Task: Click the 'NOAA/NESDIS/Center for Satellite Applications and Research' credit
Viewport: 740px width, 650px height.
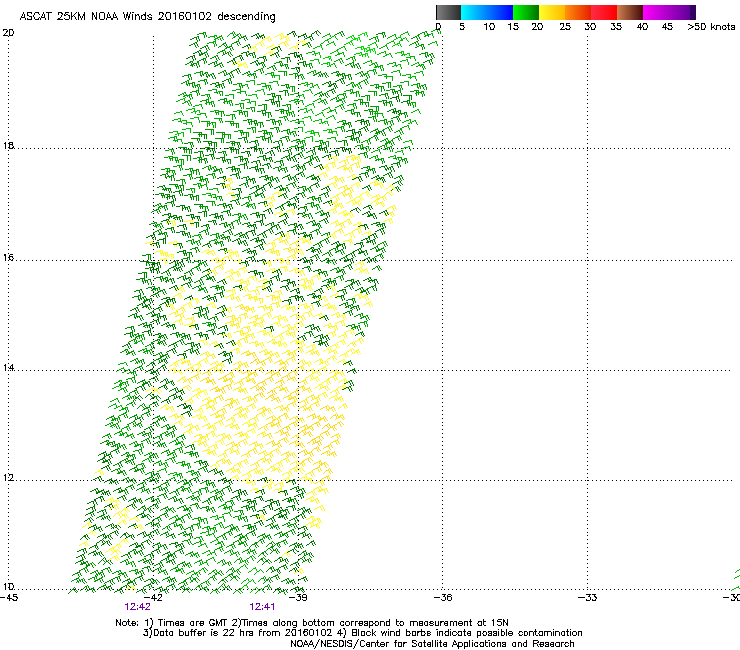Action: click(432, 644)
